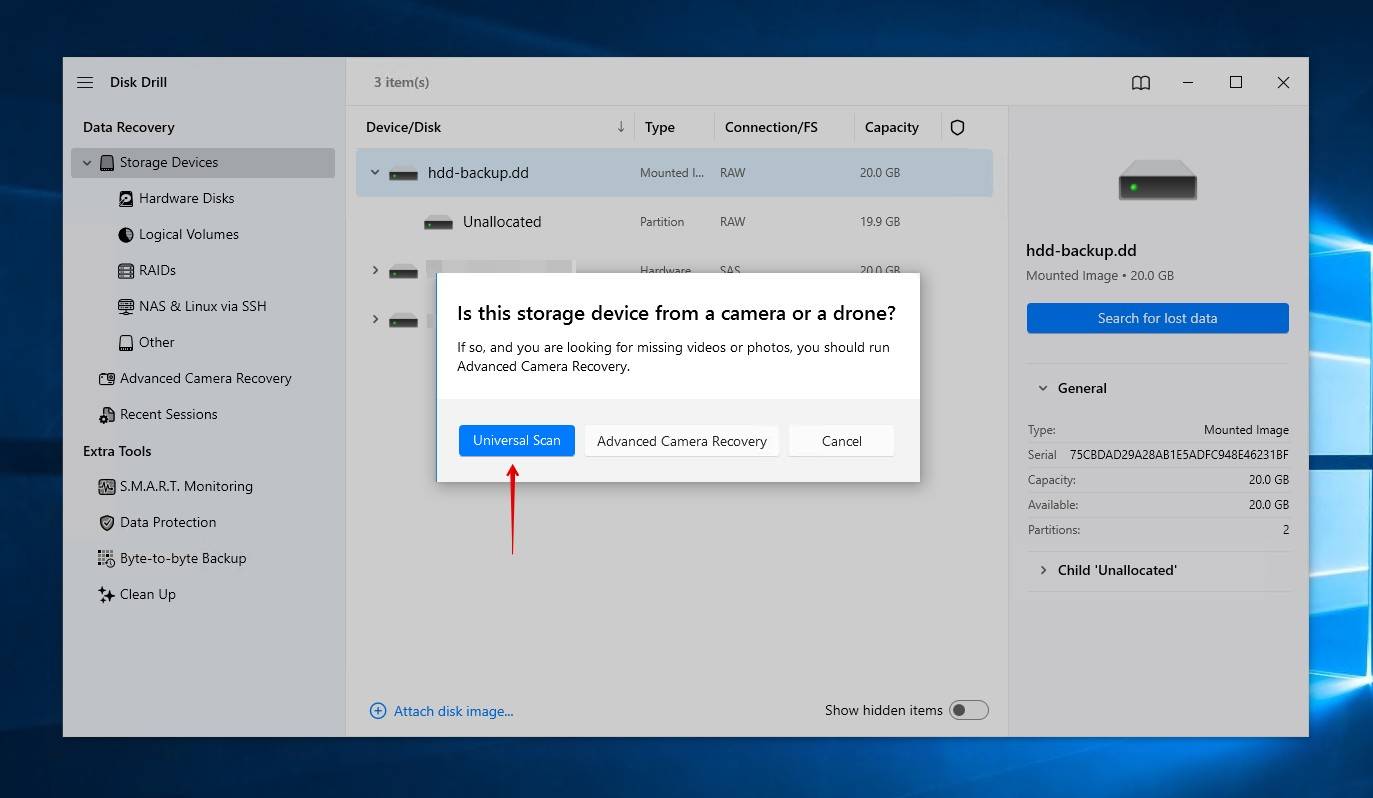Select Byte-to-byte Backup in Extra Tools
The image size is (1373, 798).
[182, 558]
